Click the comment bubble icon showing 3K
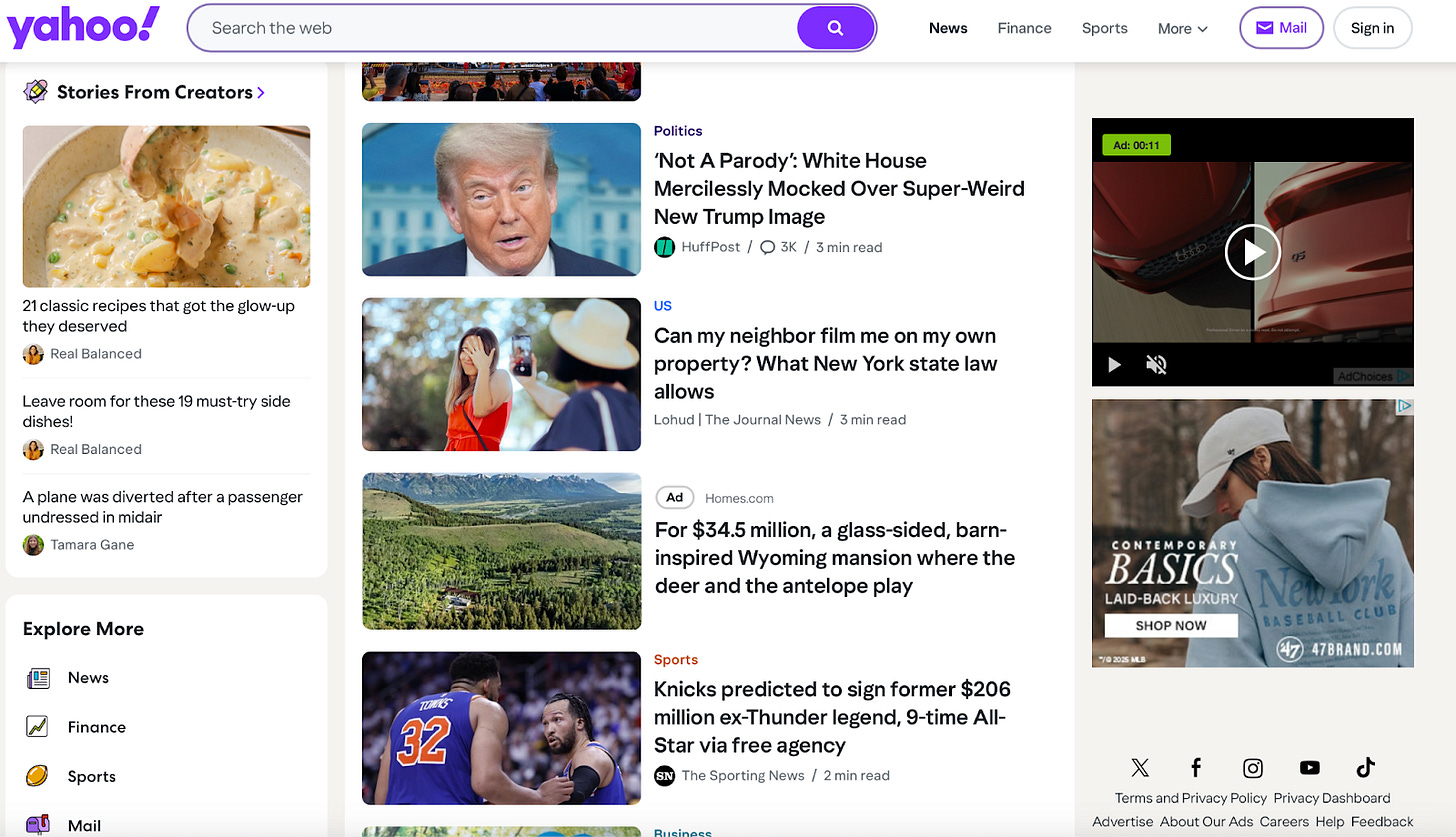Image resolution: width=1456 pixels, height=837 pixels. (x=768, y=247)
